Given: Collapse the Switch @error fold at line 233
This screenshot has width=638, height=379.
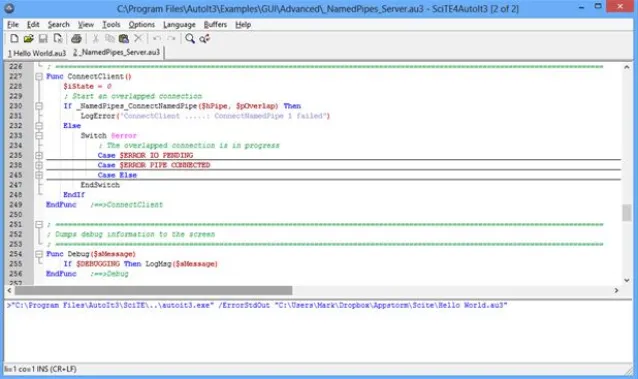Looking at the screenshot, I should pos(39,136).
